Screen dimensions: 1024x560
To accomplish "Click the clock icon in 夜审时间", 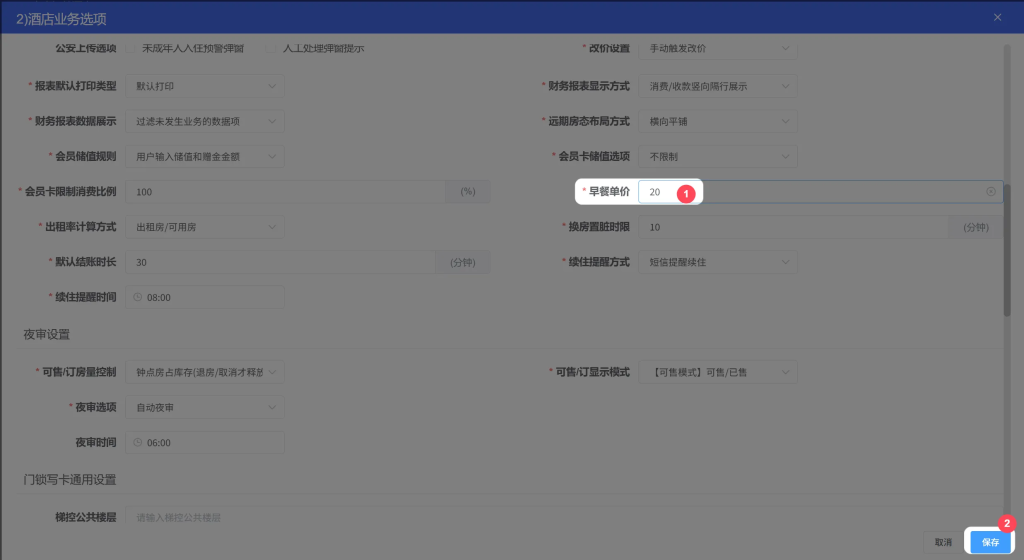I will (138, 443).
